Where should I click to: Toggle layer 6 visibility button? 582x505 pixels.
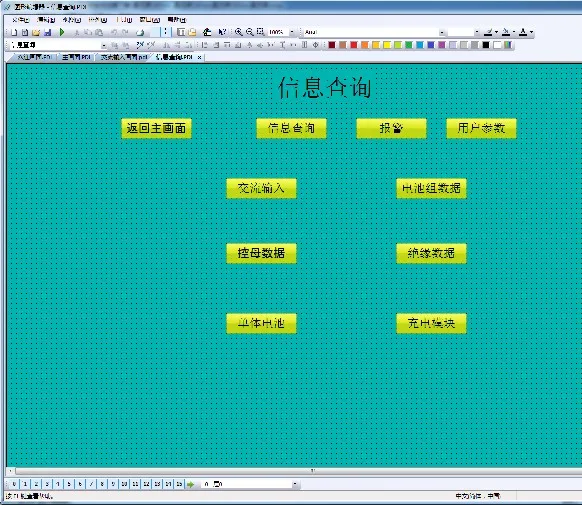click(80, 484)
